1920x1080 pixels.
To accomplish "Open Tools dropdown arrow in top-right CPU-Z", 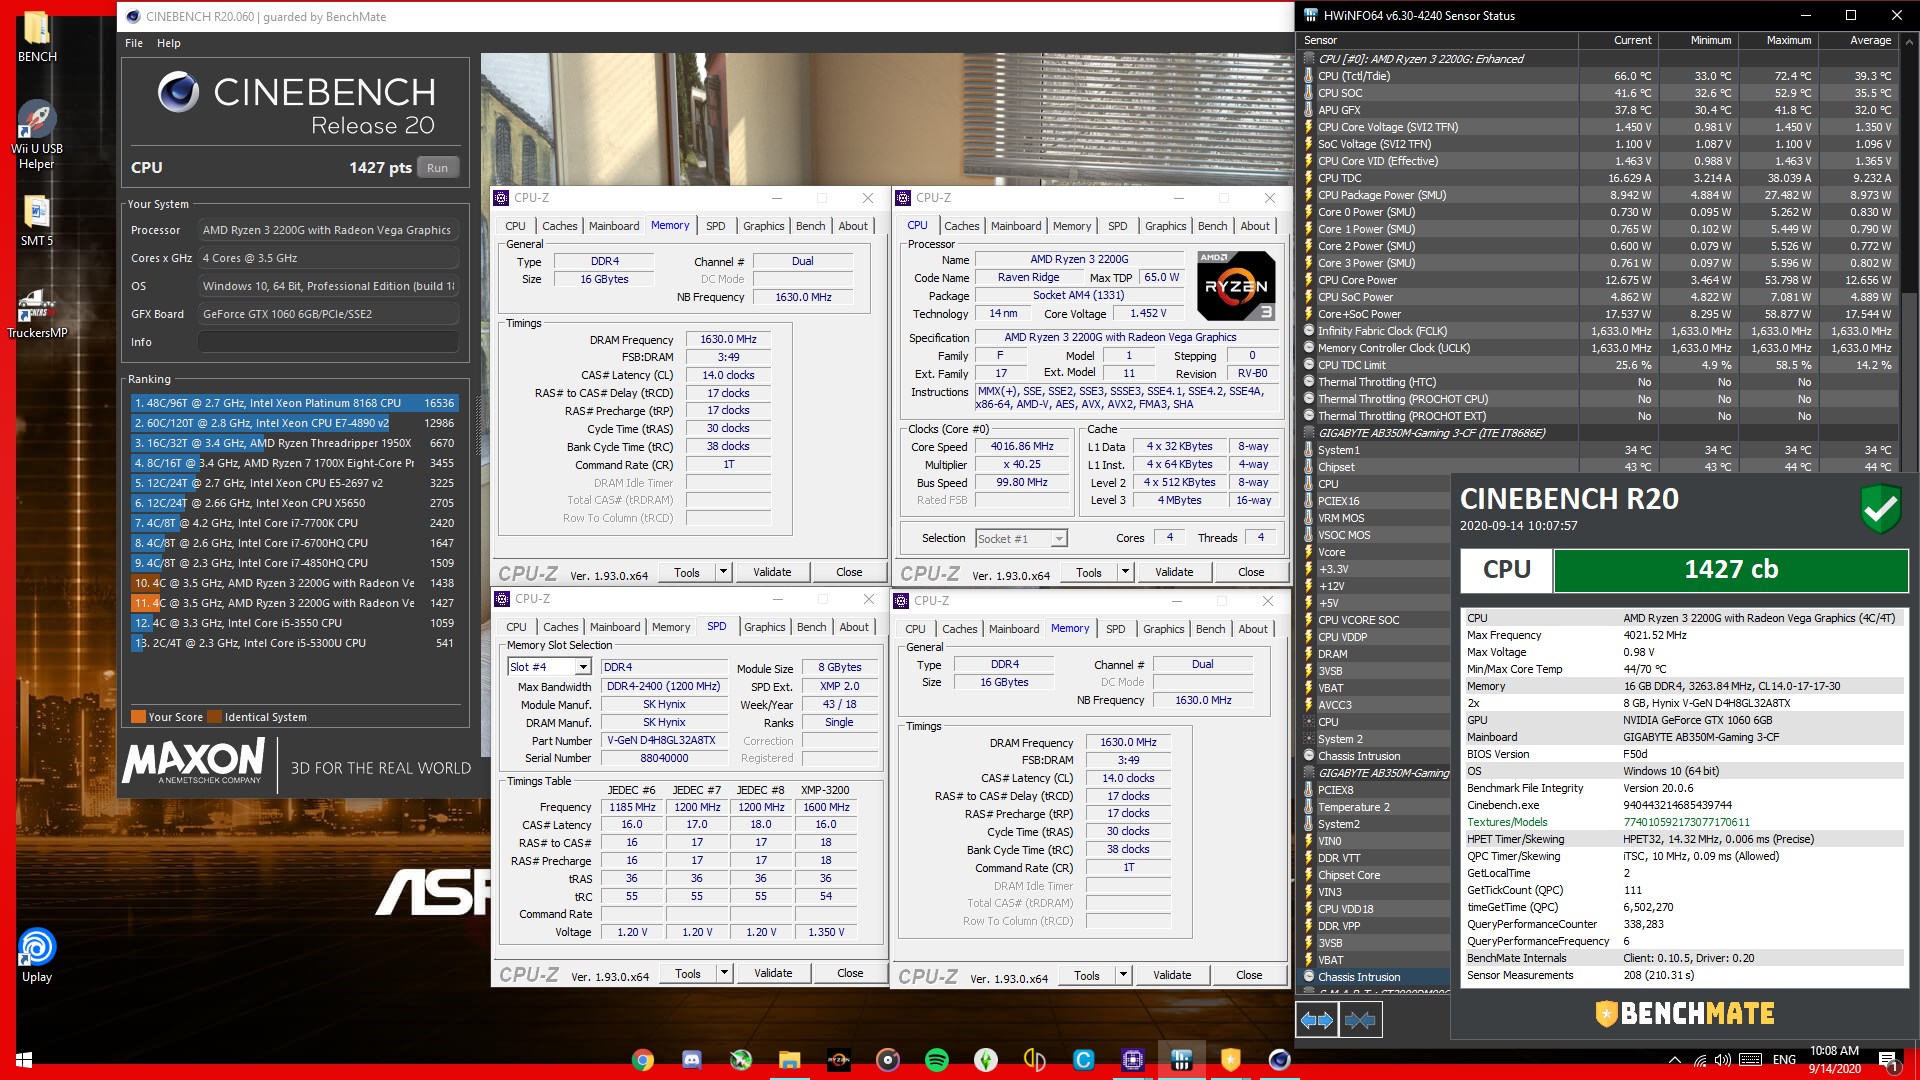I will (1125, 572).
